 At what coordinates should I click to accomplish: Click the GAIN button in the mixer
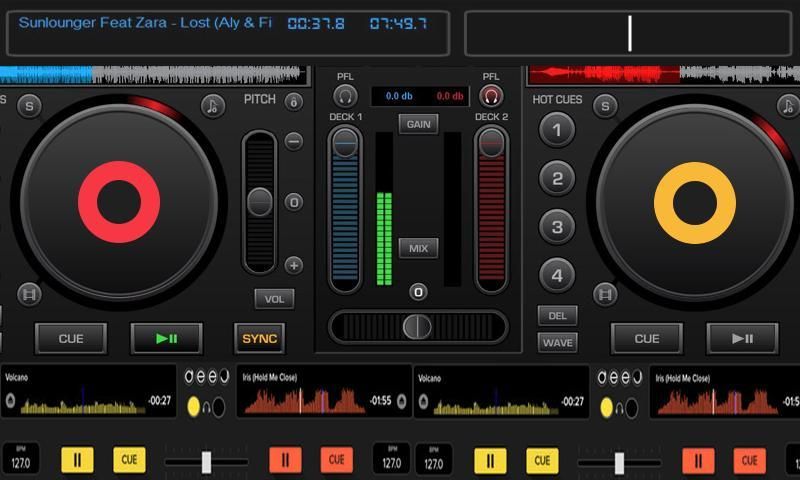coord(418,124)
